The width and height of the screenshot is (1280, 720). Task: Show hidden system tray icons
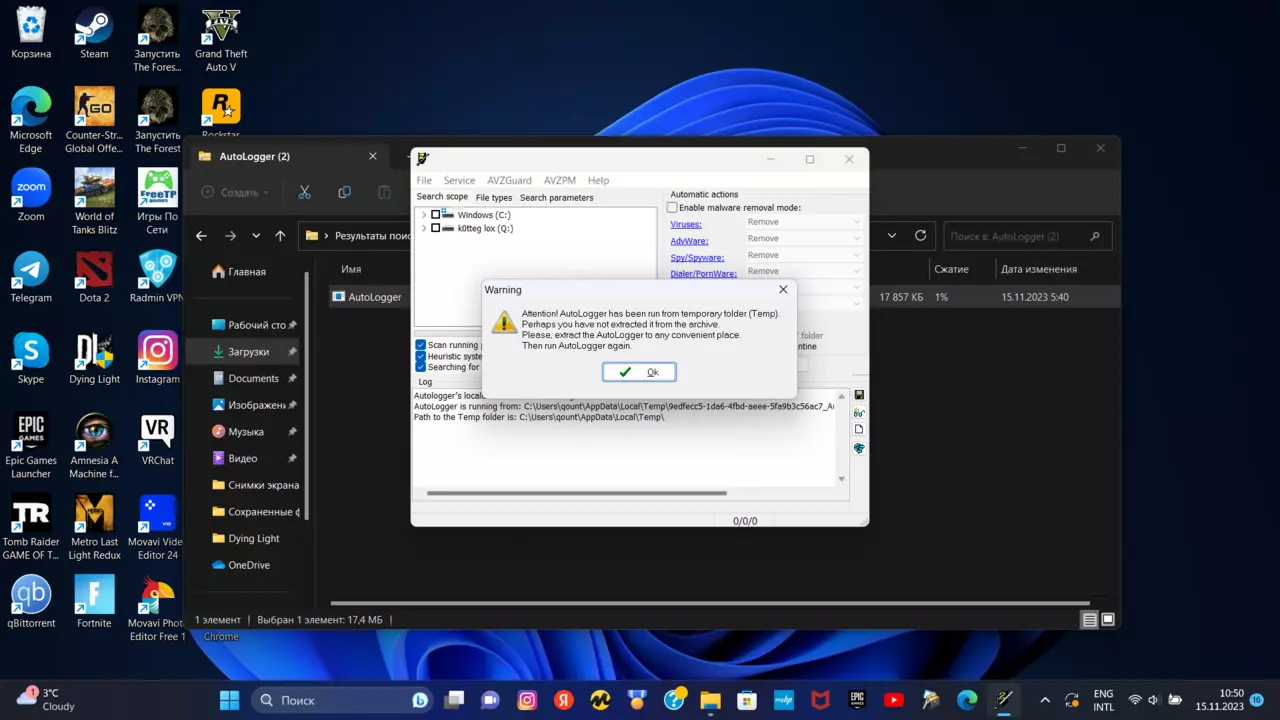point(1045,700)
